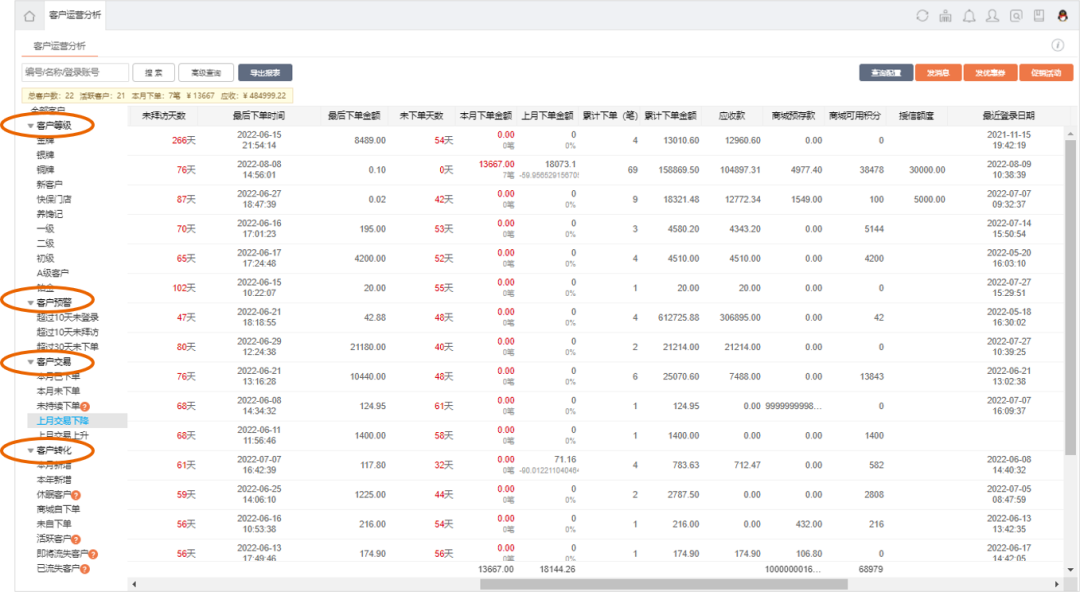Open the user profile icon
The height and width of the screenshot is (592, 1080).
coord(992,16)
